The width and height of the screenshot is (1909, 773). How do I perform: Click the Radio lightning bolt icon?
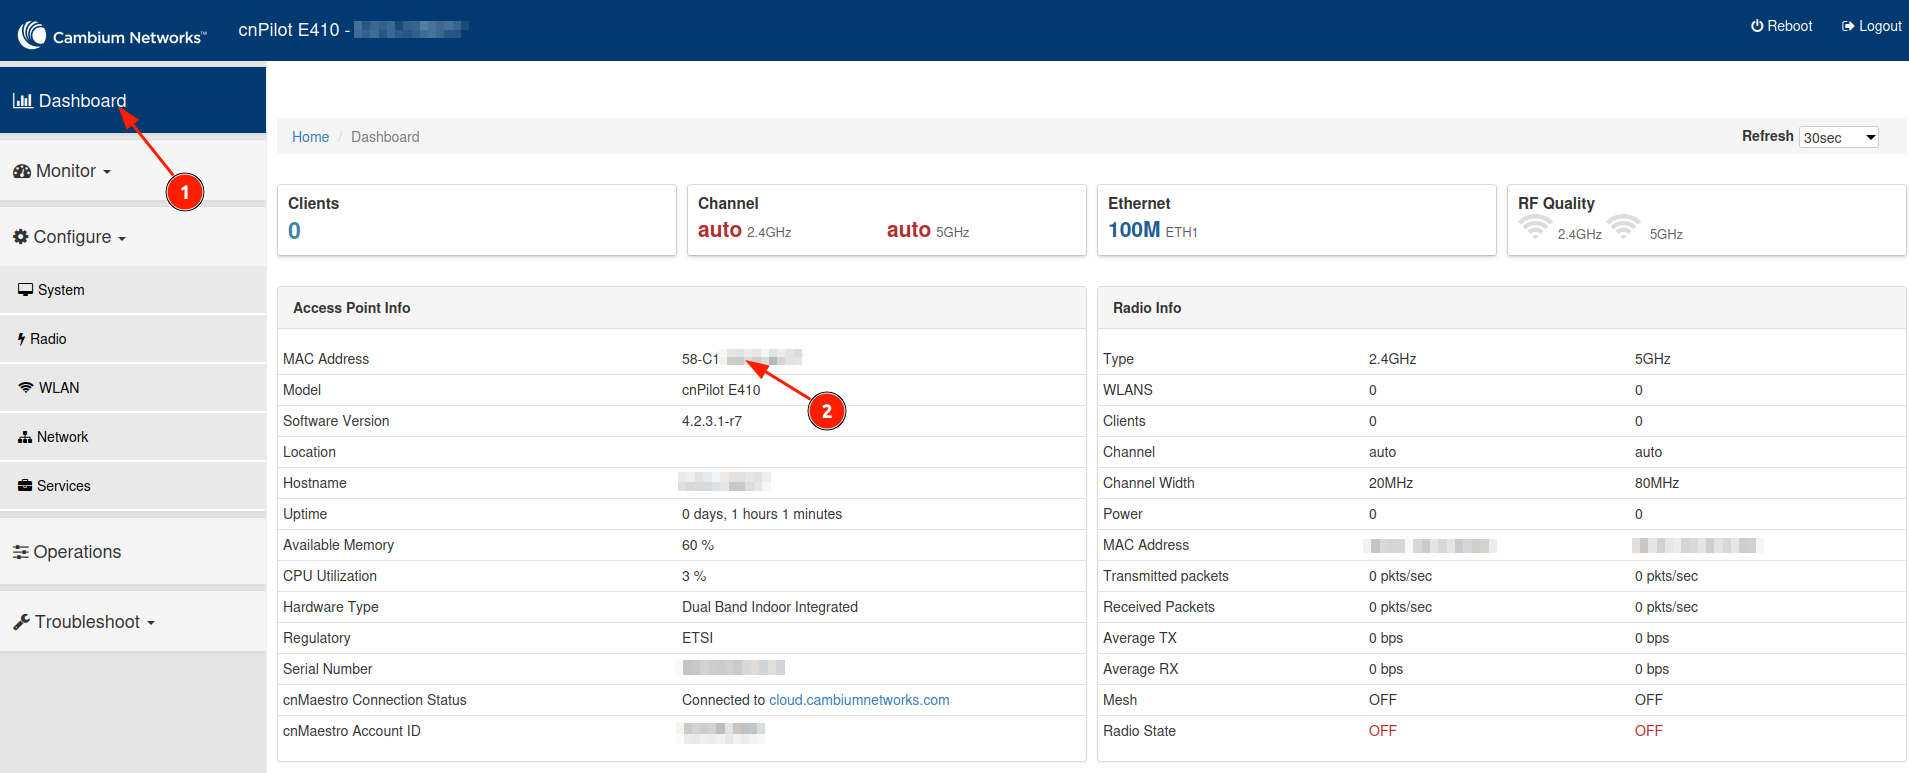(21, 339)
